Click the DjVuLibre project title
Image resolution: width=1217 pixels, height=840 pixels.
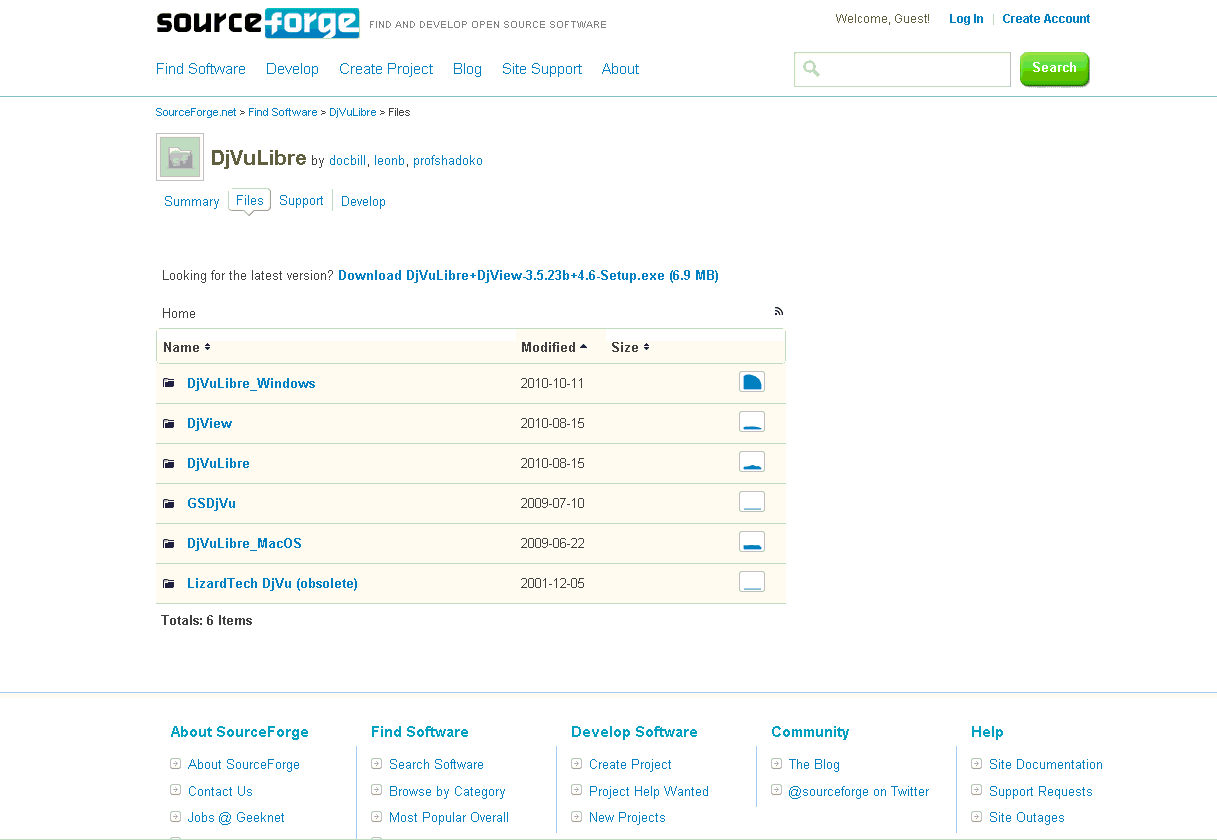[258, 157]
